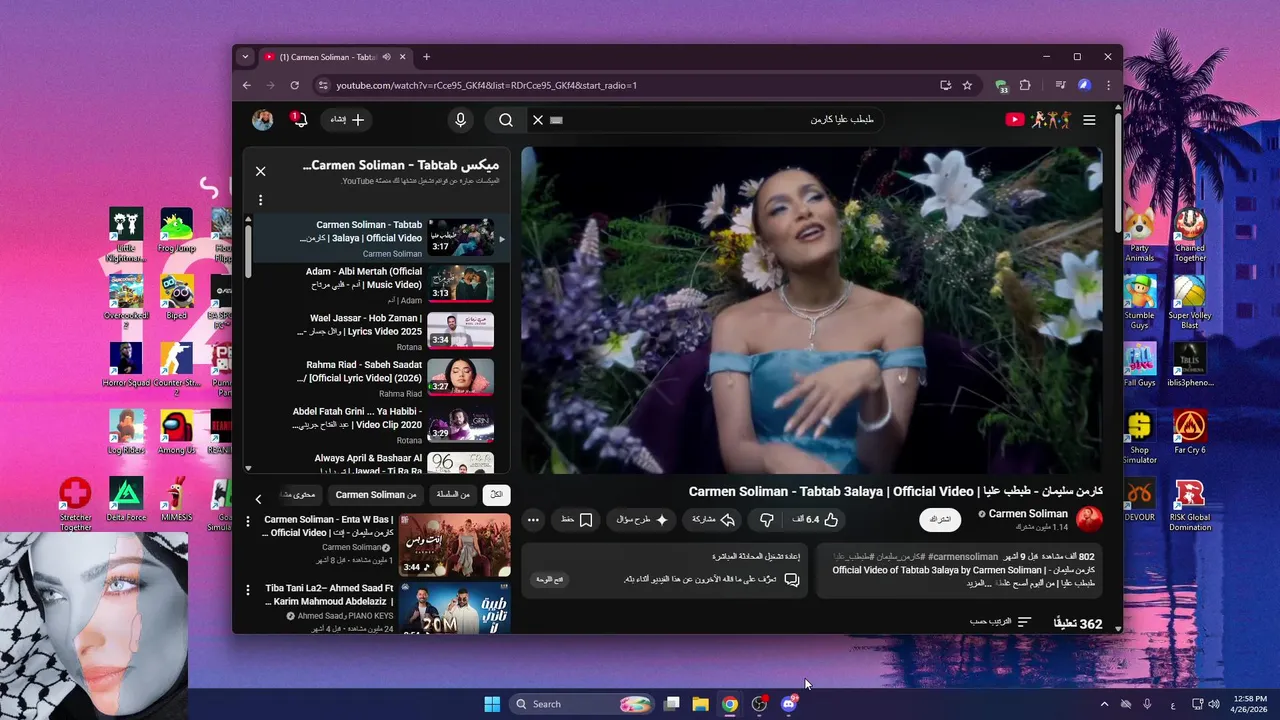Image resolution: width=1280 pixels, height=720 pixels.
Task: Click the Create plus button
Action: tap(347, 120)
